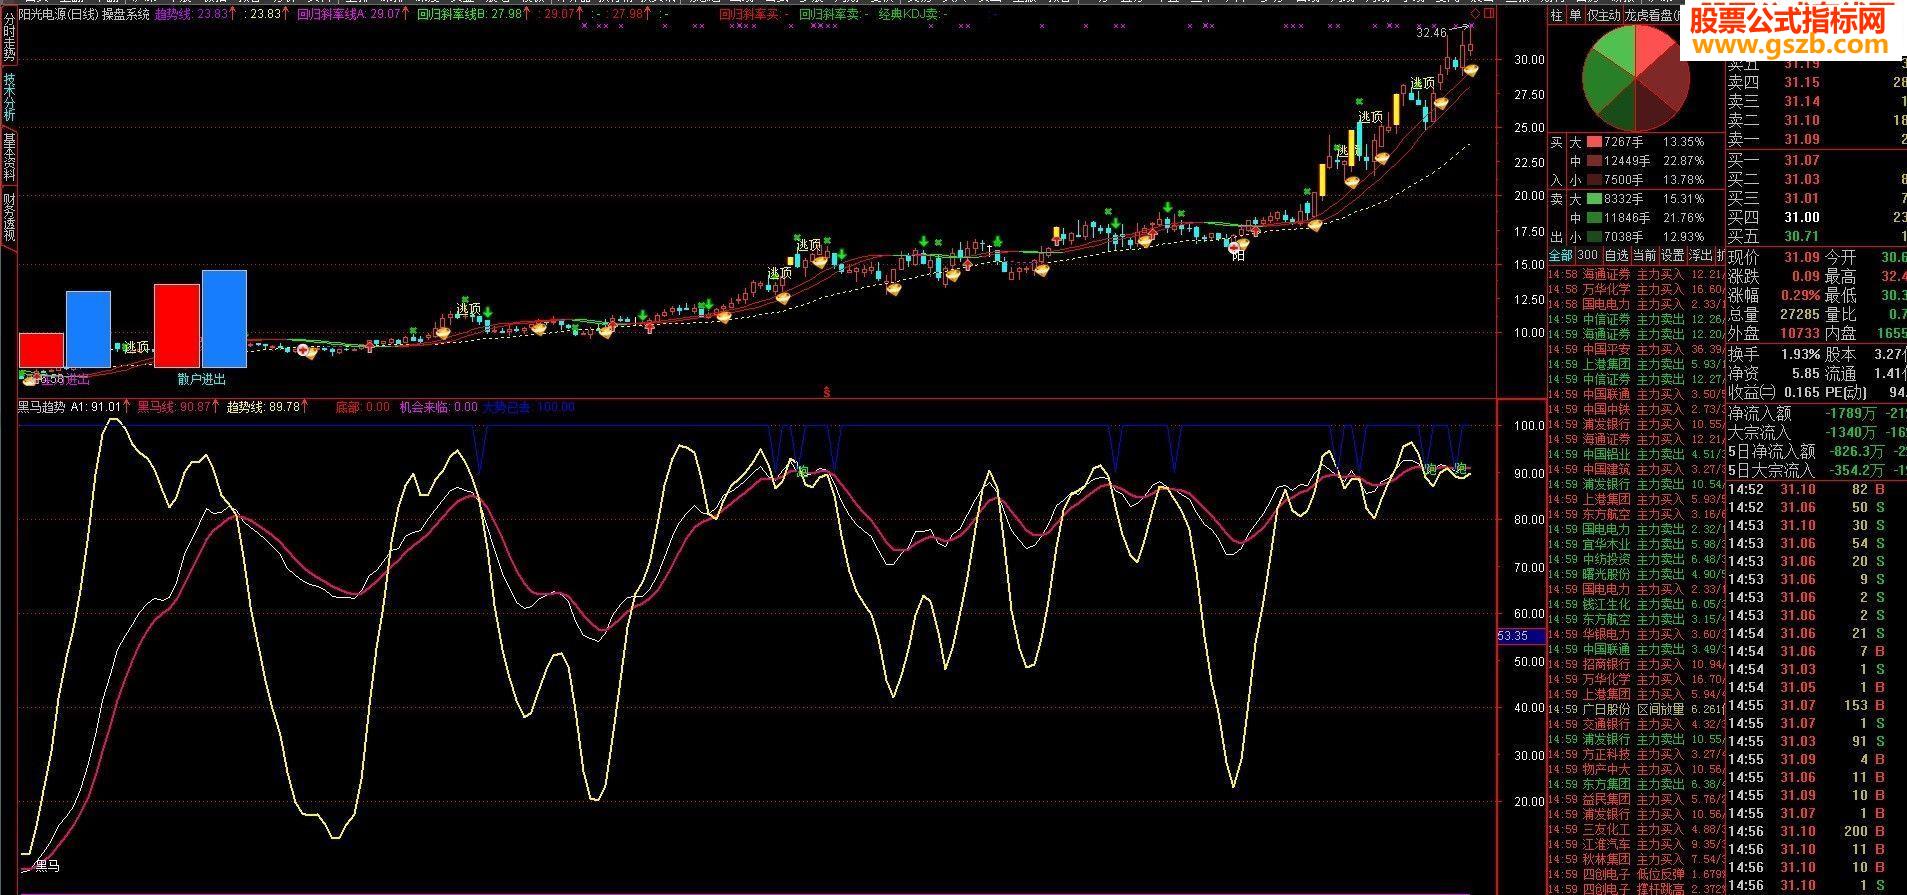The image size is (1907, 895).
Task: Click the 浮出 float-out button
Action: coord(1700,255)
